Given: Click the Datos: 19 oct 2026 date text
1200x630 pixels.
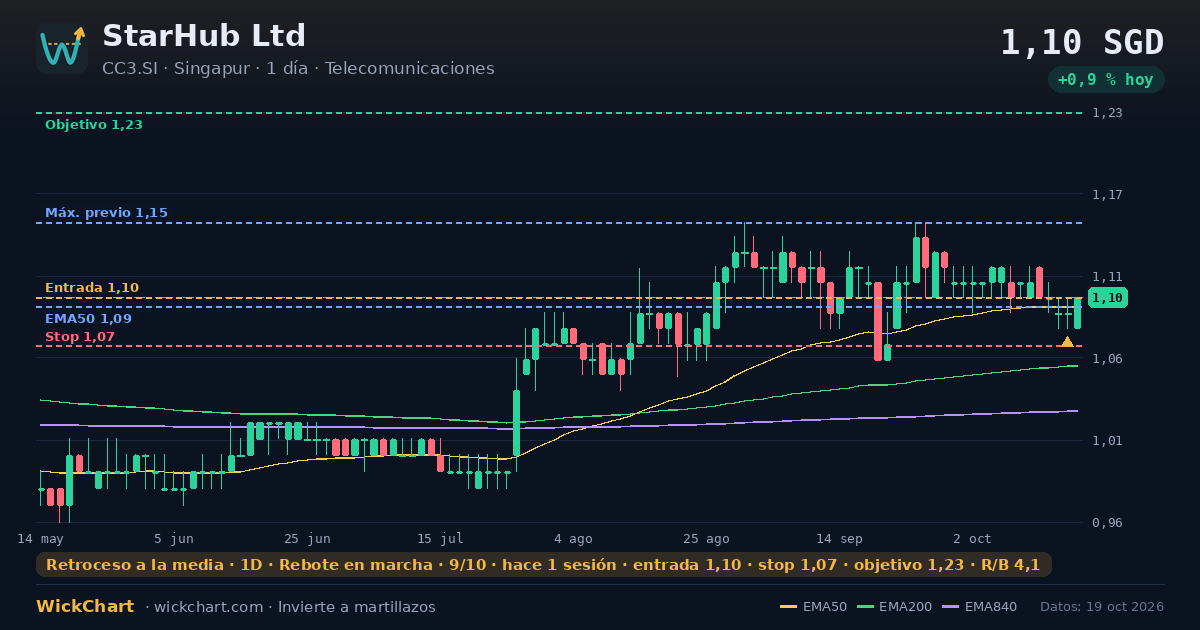Looking at the screenshot, I should pos(1102,607).
